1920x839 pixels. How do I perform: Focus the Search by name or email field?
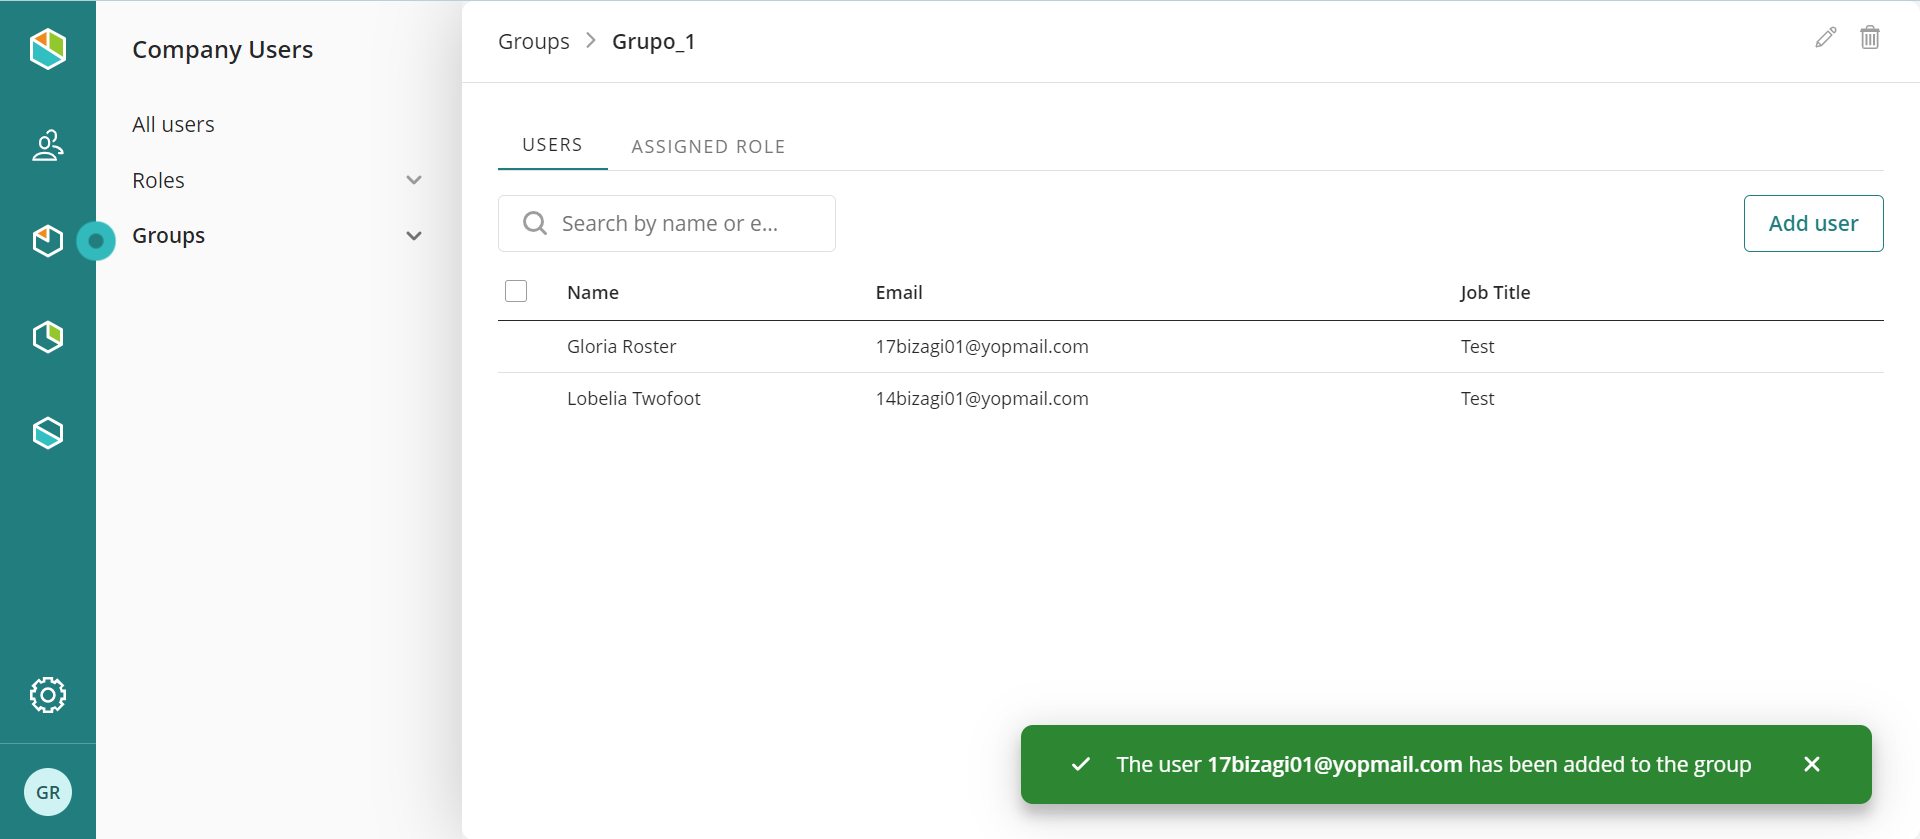667,223
